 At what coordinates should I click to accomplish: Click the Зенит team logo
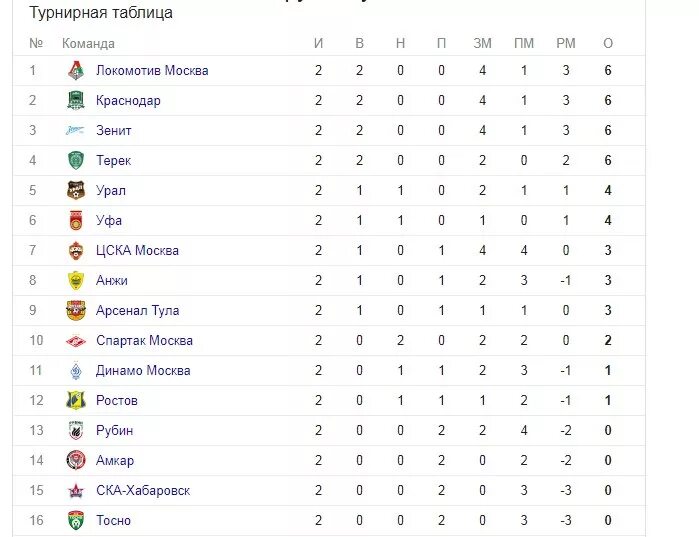coord(76,130)
